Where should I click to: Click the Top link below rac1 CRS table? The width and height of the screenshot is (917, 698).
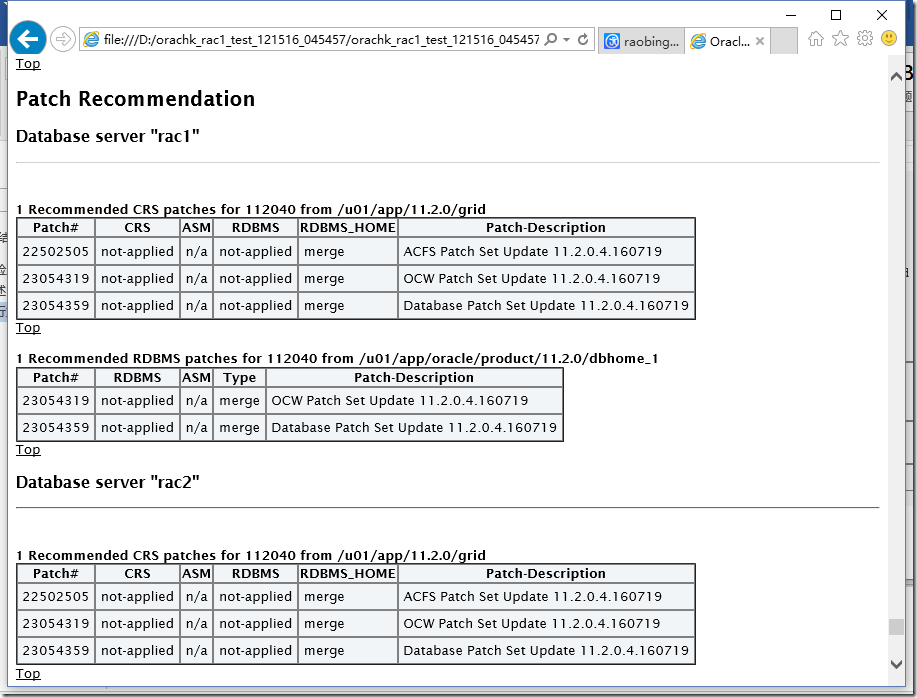pos(28,328)
